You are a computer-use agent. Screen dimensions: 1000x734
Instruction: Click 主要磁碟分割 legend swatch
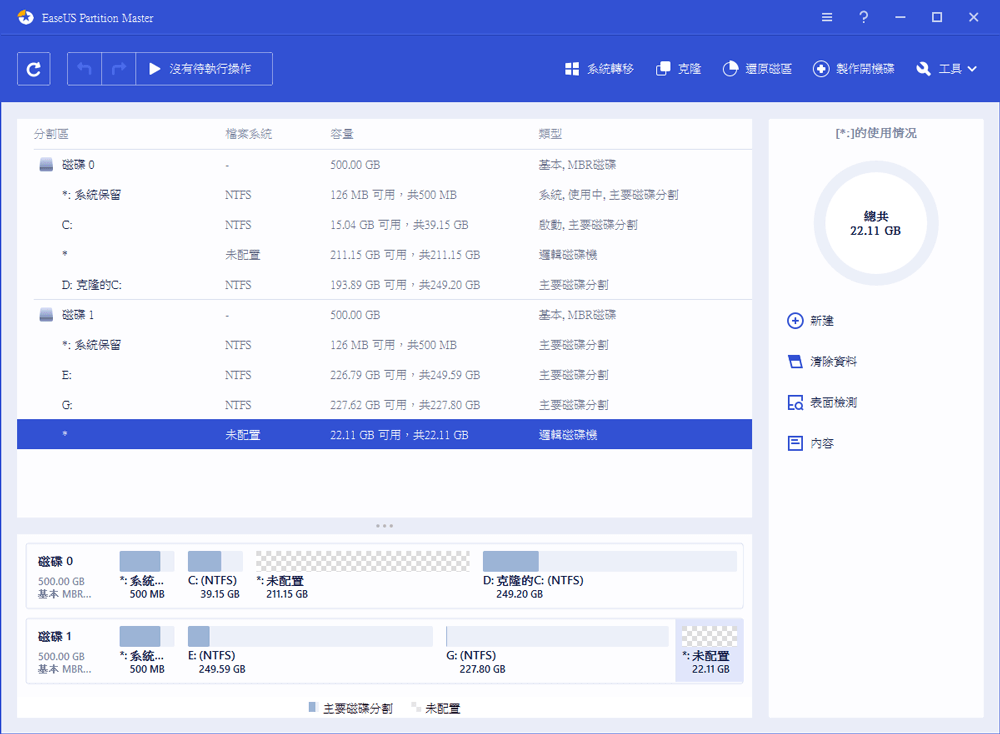click(312, 707)
